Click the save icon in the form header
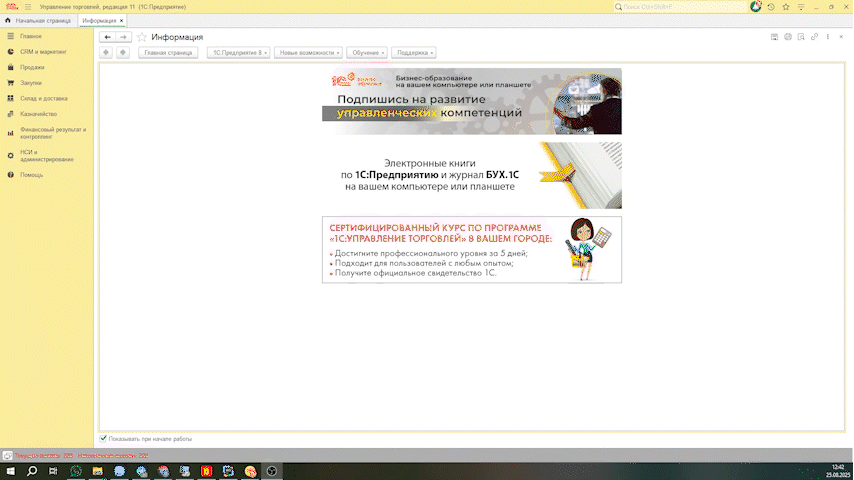854x480 pixels. pyautogui.click(x=774, y=37)
